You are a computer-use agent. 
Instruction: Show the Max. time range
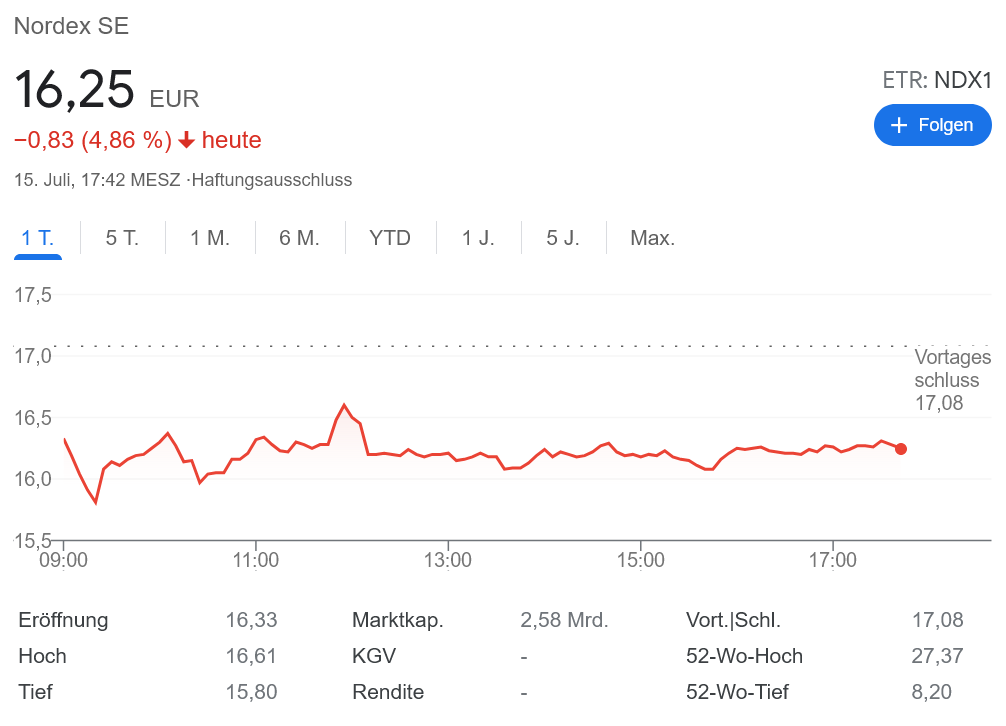(x=652, y=239)
